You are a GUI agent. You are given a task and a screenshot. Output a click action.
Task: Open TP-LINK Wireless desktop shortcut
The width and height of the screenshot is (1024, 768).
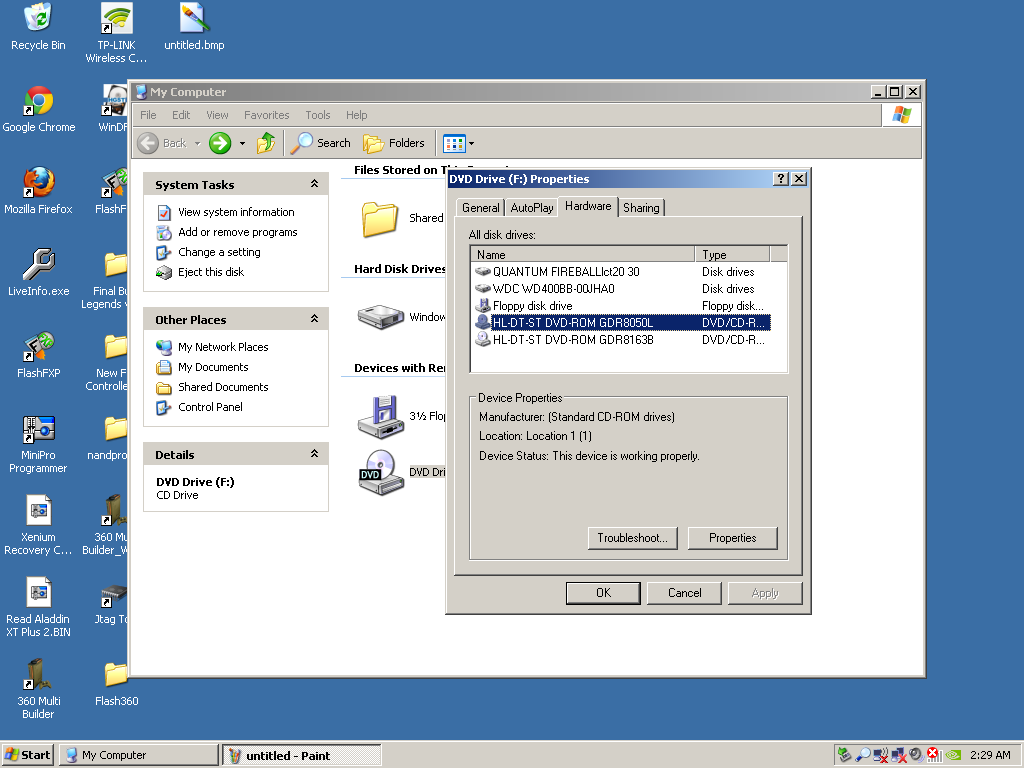point(116,32)
